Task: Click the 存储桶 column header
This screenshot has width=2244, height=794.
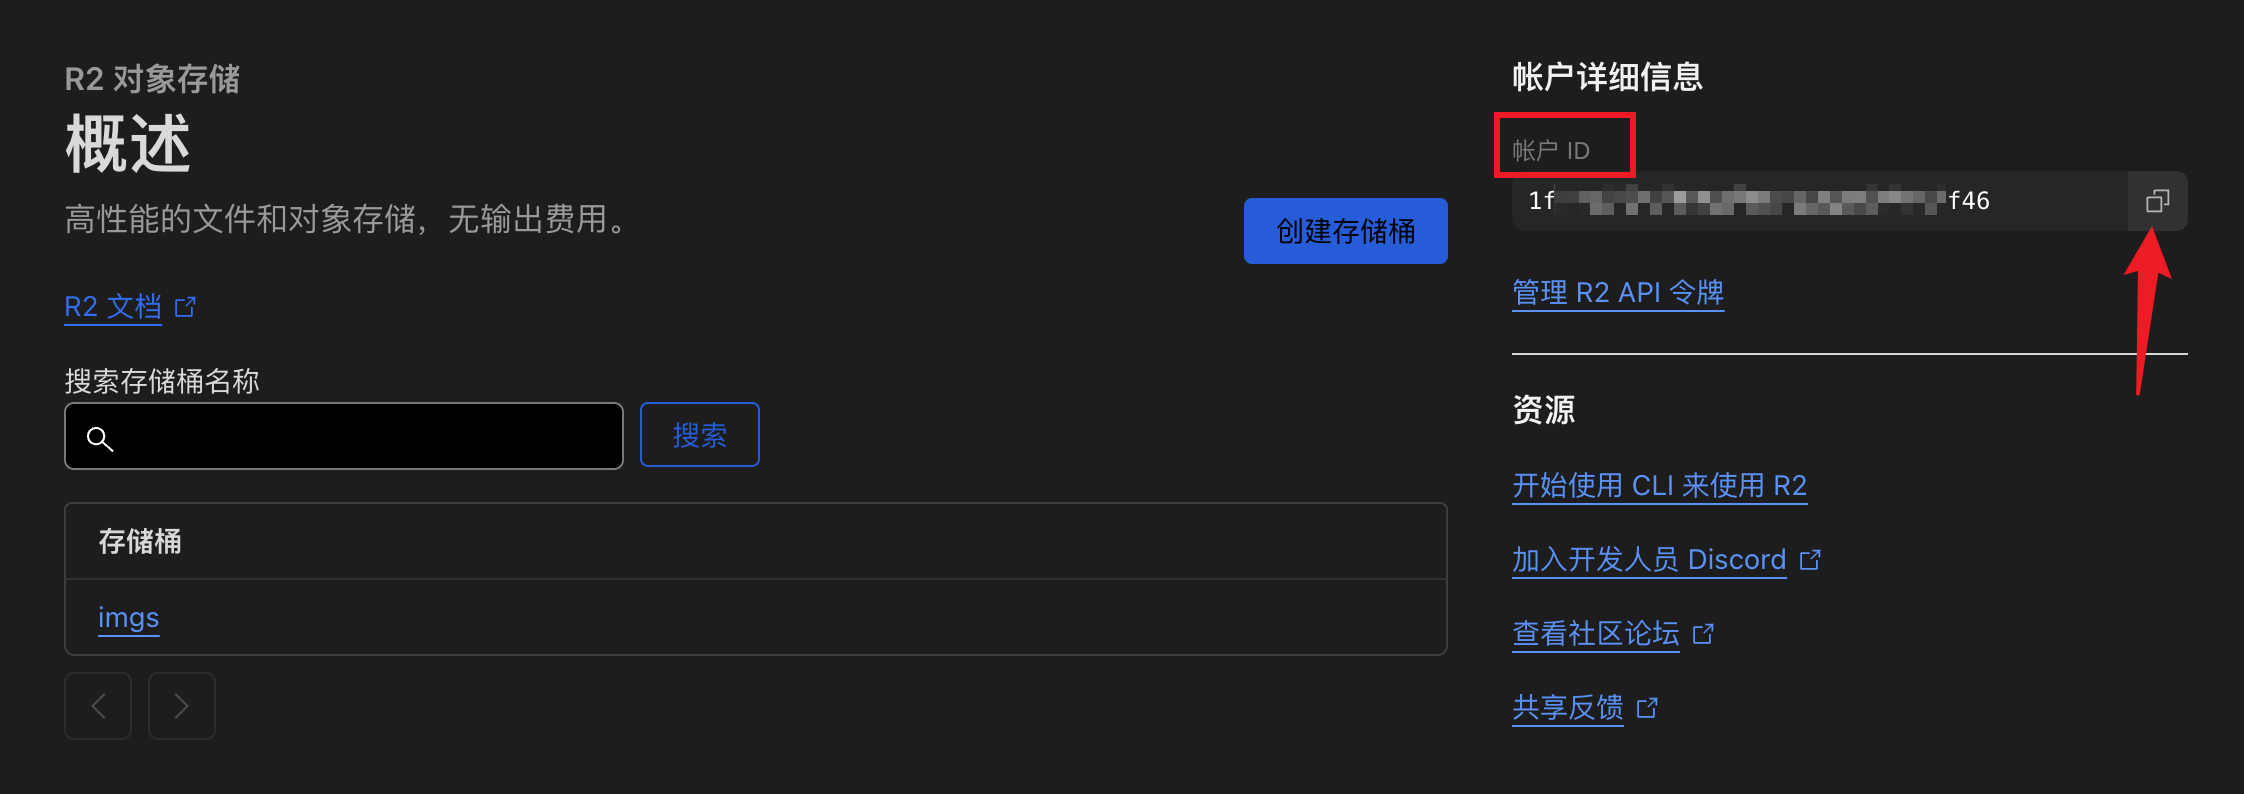Action: point(140,541)
